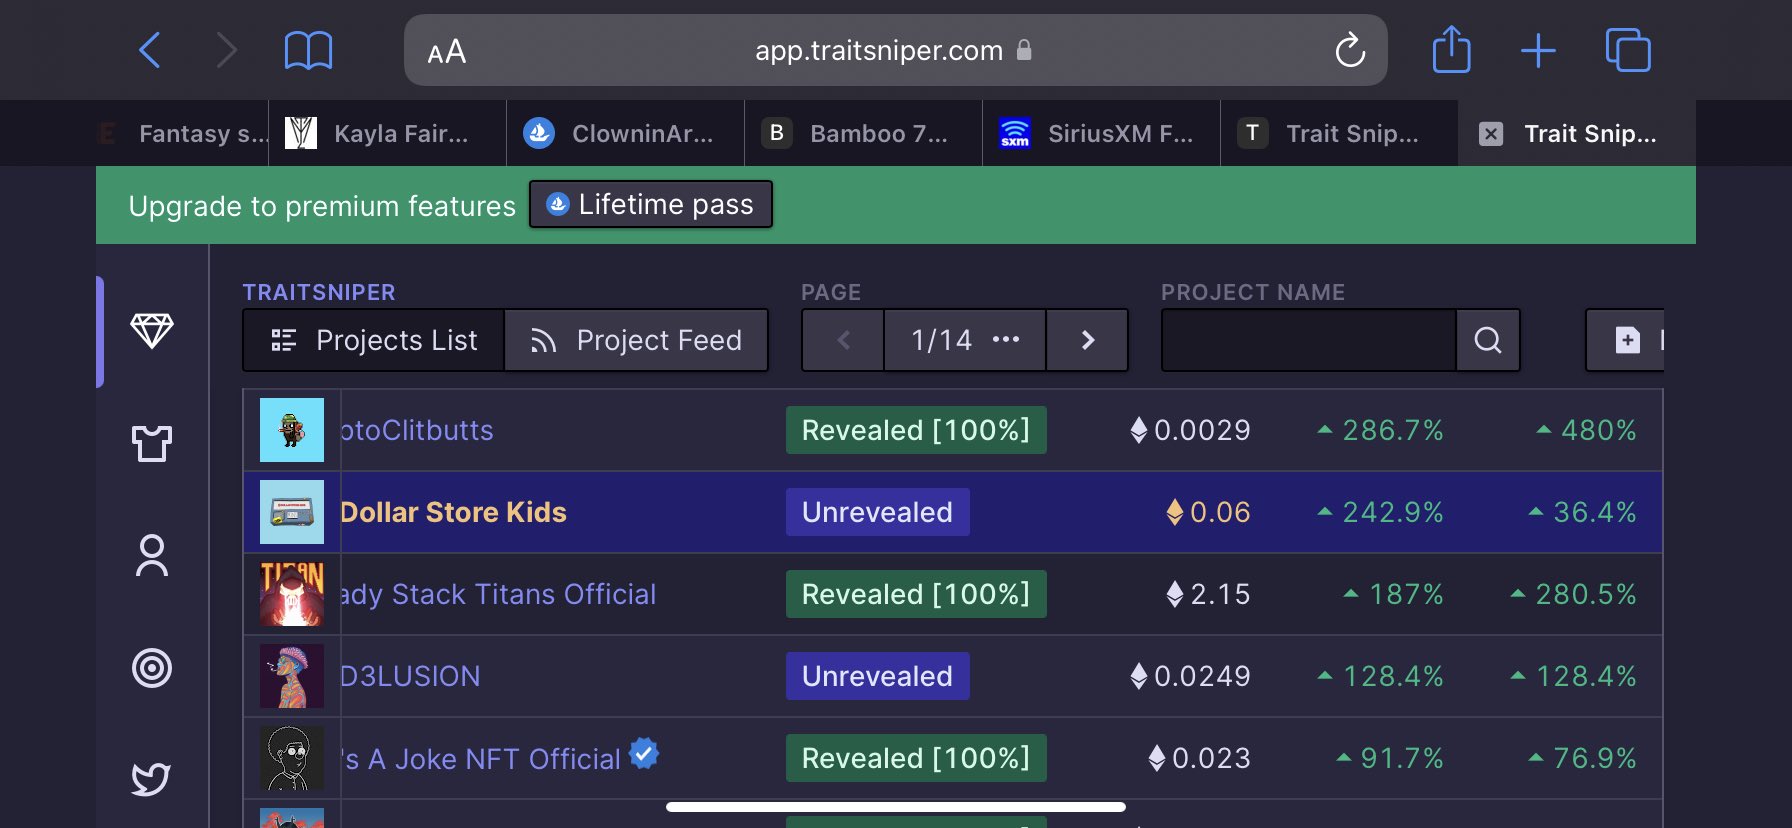Click the A Joke NFT thumbnail
Screen dimensions: 1792x828
pos(292,758)
